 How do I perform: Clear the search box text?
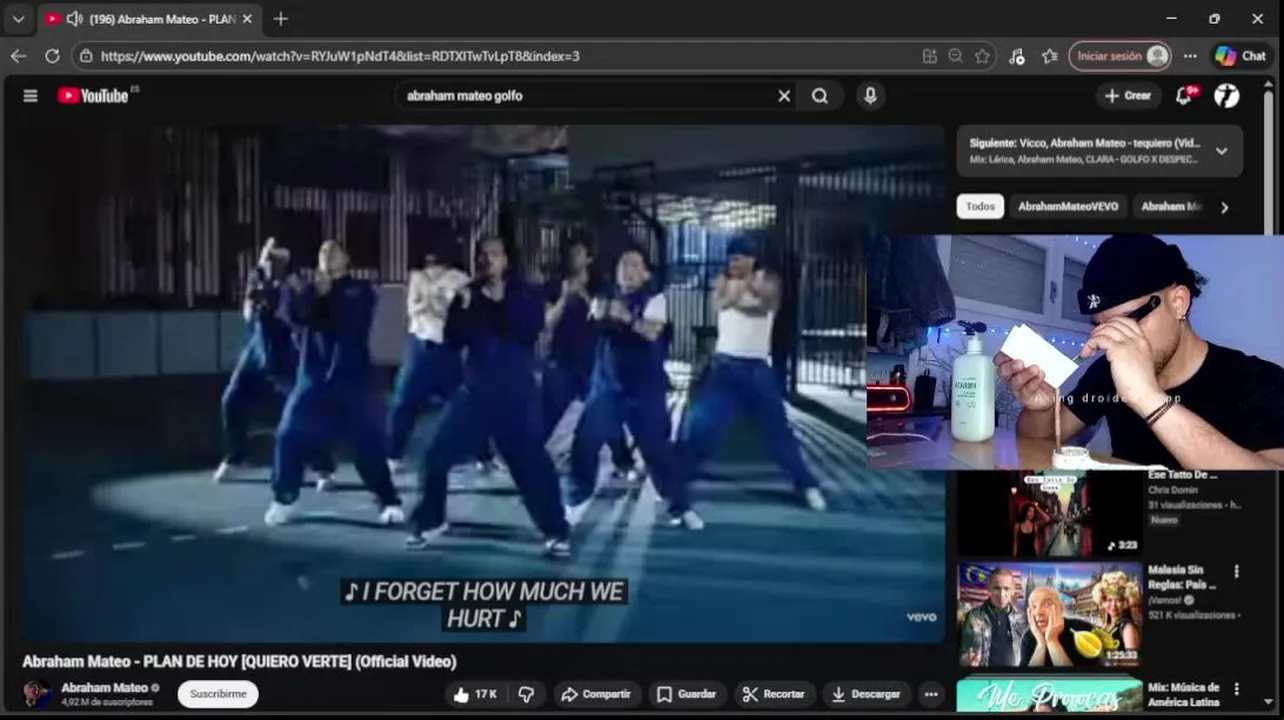click(784, 96)
